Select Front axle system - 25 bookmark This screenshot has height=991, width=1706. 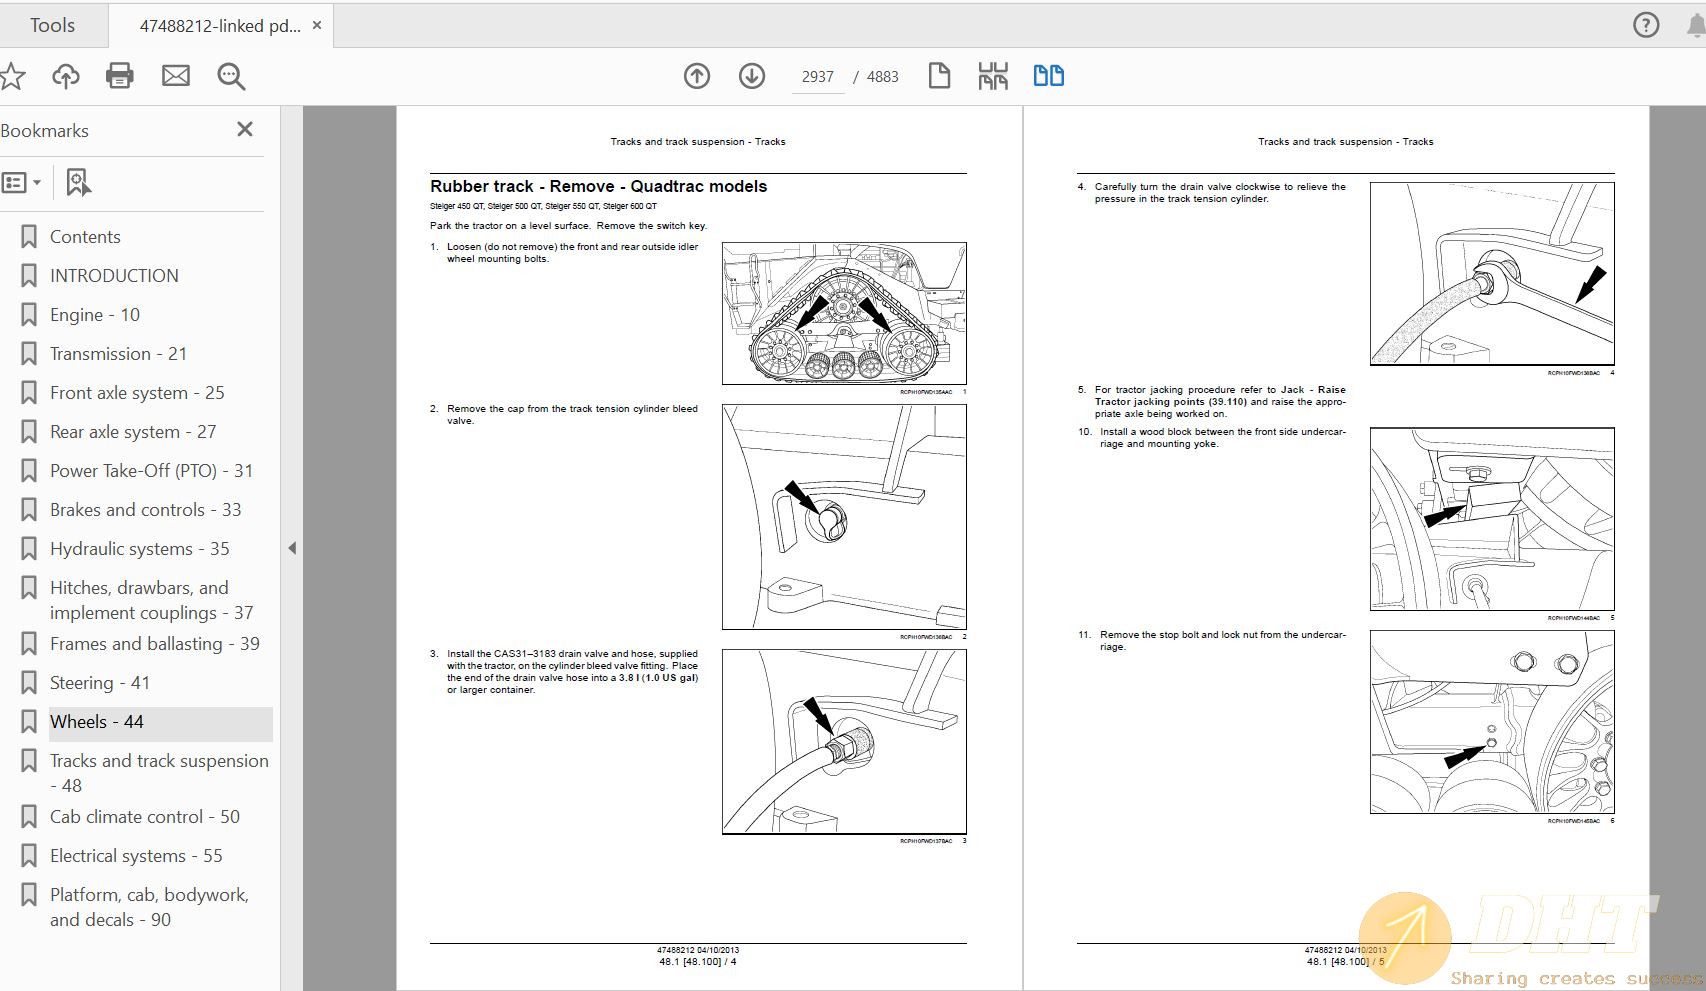click(137, 393)
